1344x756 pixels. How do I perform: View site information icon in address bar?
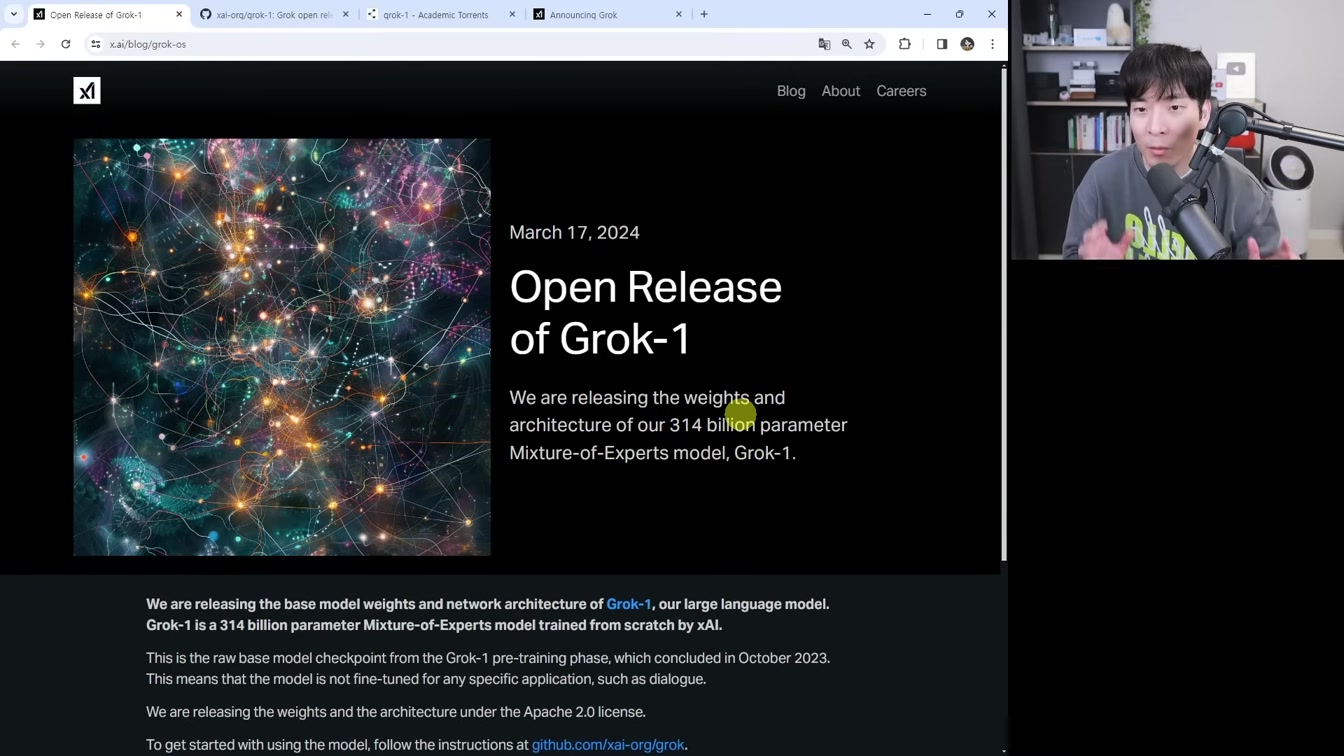96,44
